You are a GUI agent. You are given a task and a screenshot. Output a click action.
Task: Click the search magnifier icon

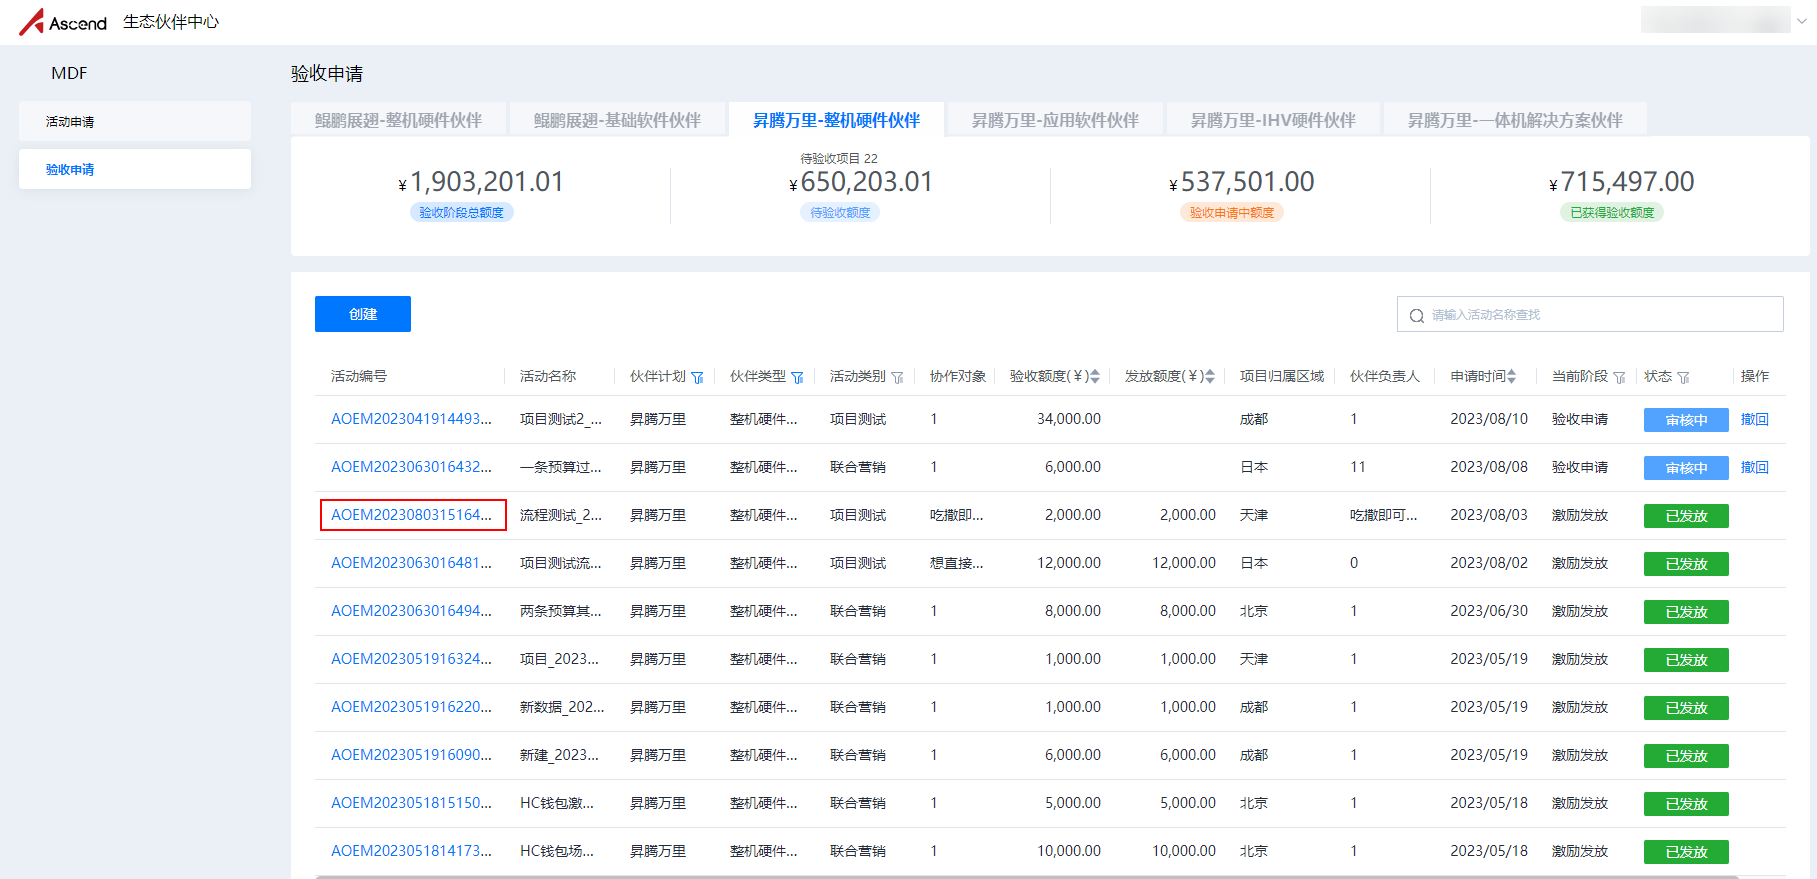(1416, 316)
